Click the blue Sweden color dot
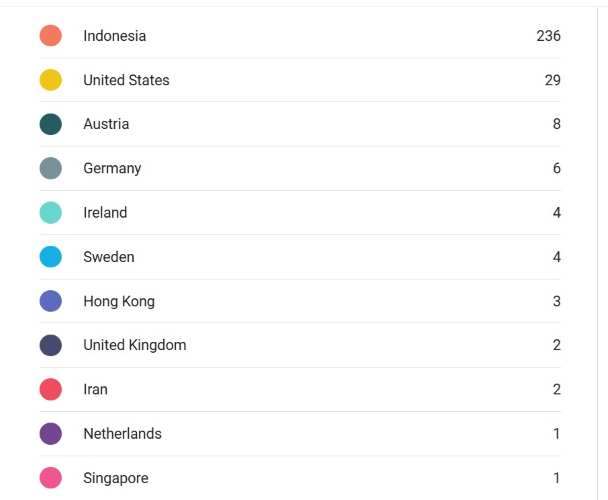The height and width of the screenshot is (500, 608). [50, 257]
